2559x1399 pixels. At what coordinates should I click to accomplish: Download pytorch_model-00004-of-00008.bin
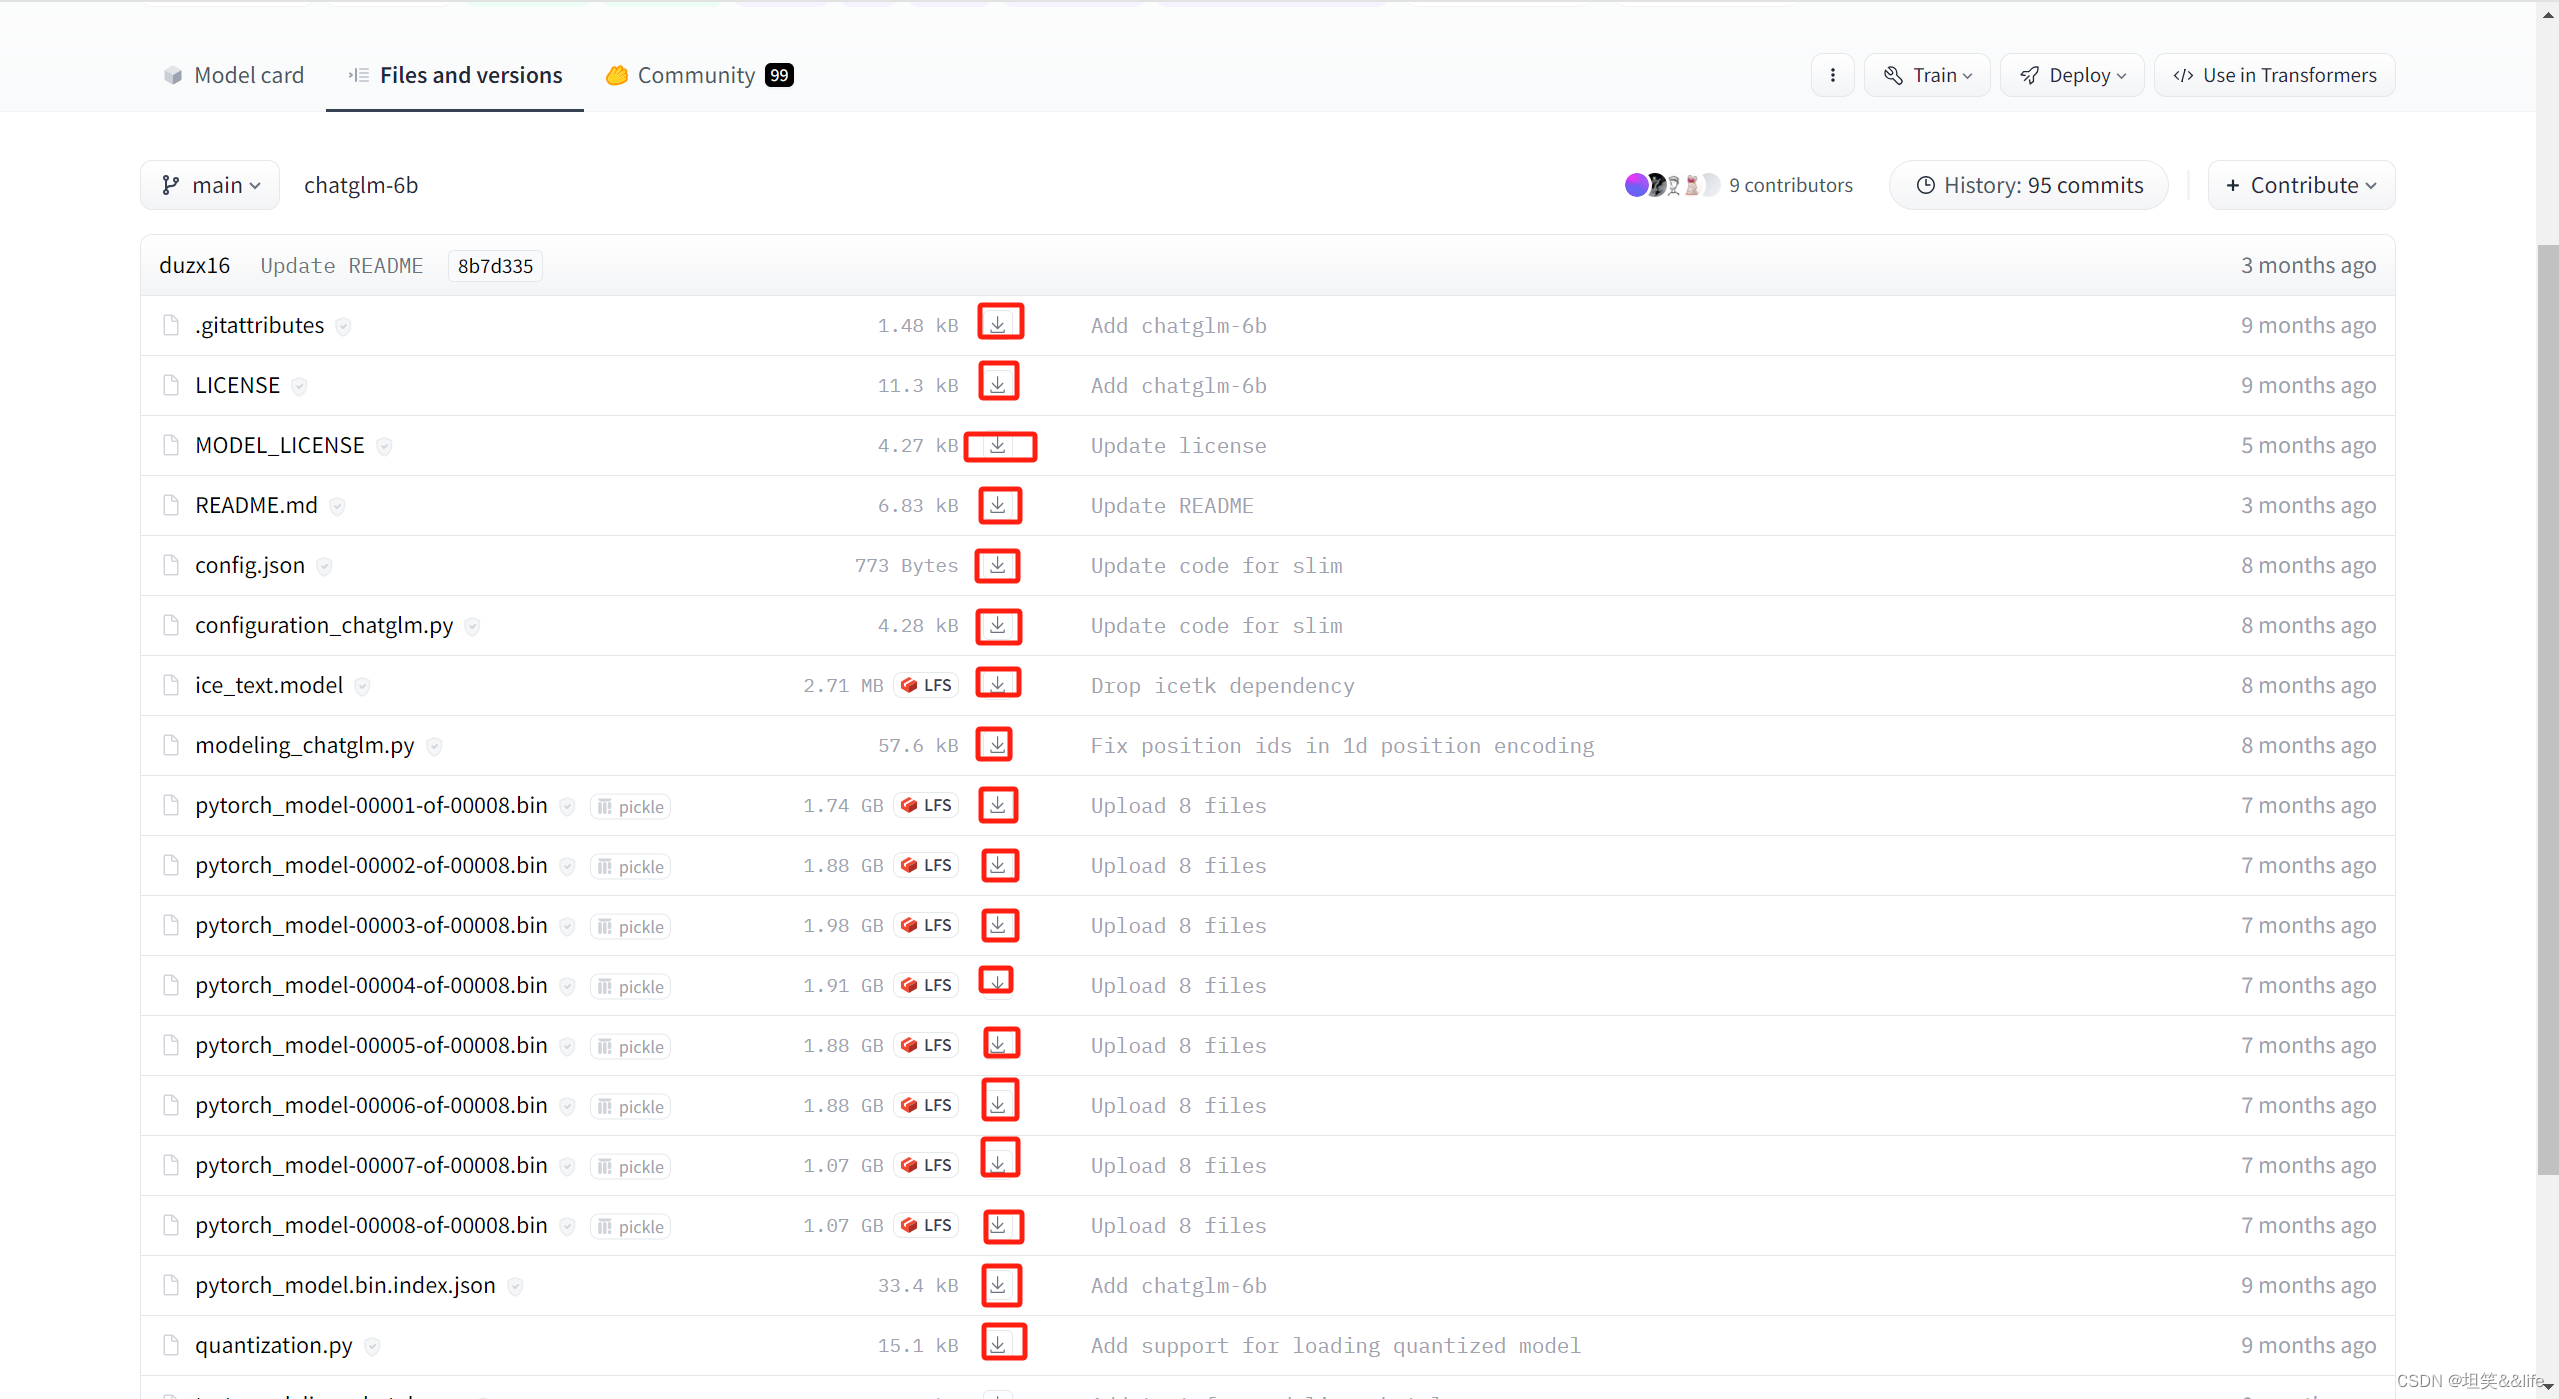(x=998, y=983)
